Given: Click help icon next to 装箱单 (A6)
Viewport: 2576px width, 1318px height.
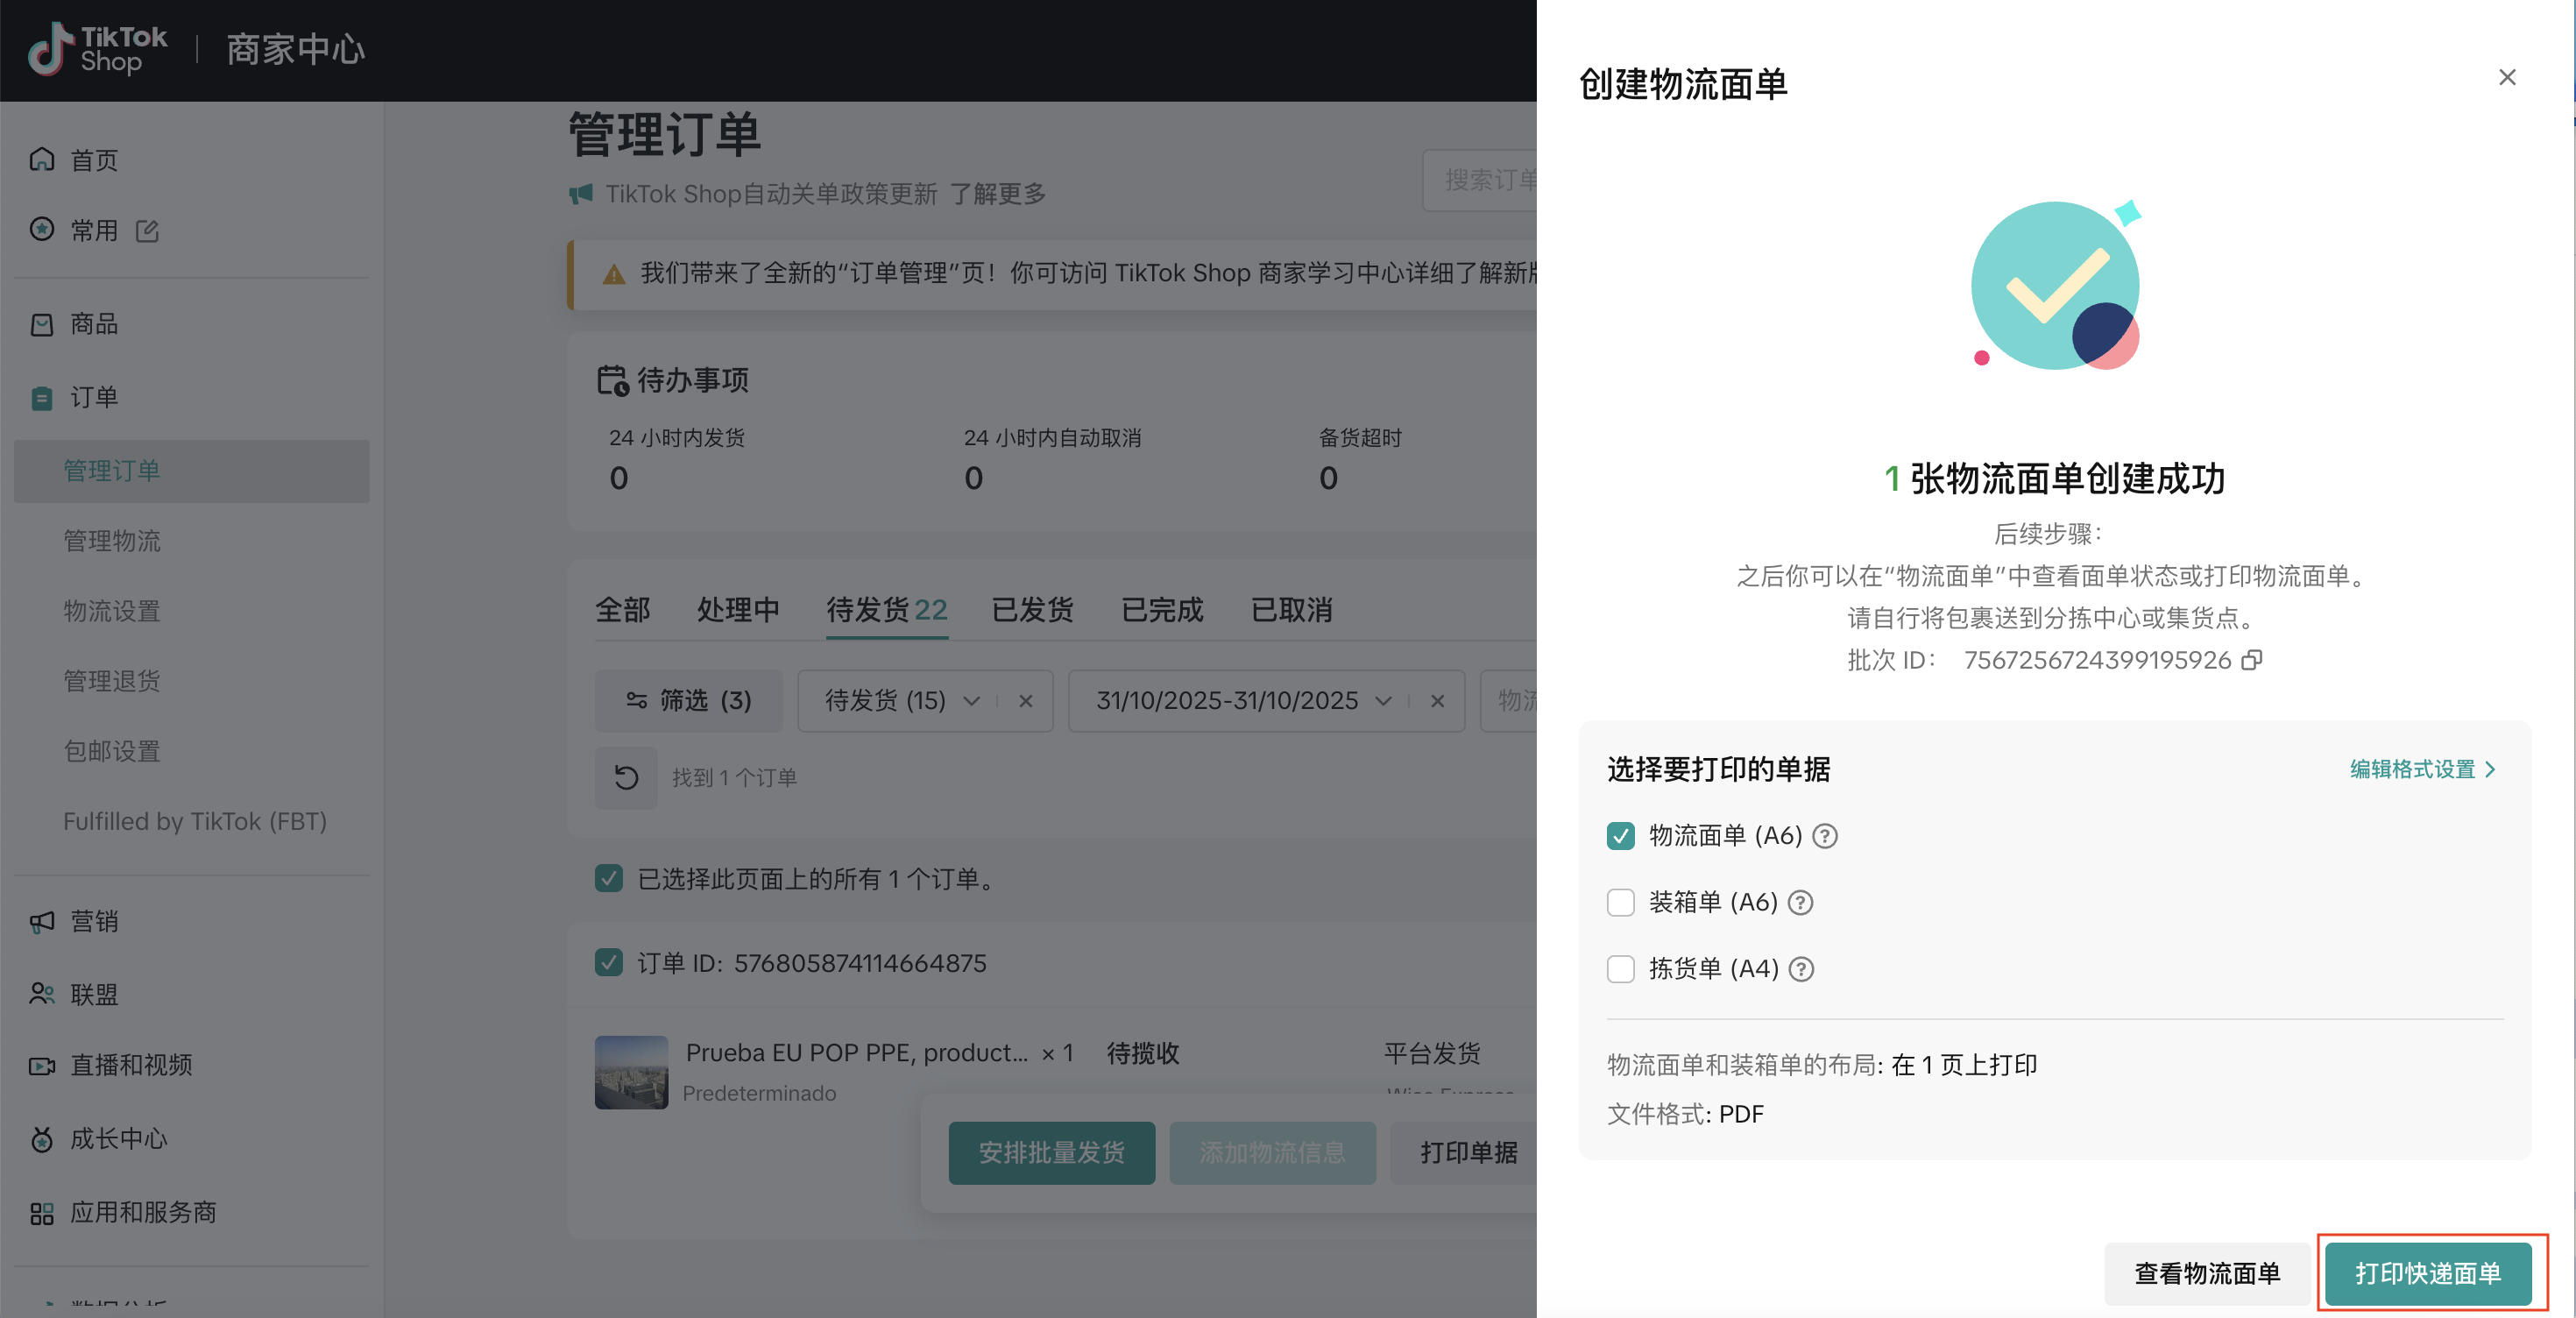Looking at the screenshot, I should (1800, 903).
